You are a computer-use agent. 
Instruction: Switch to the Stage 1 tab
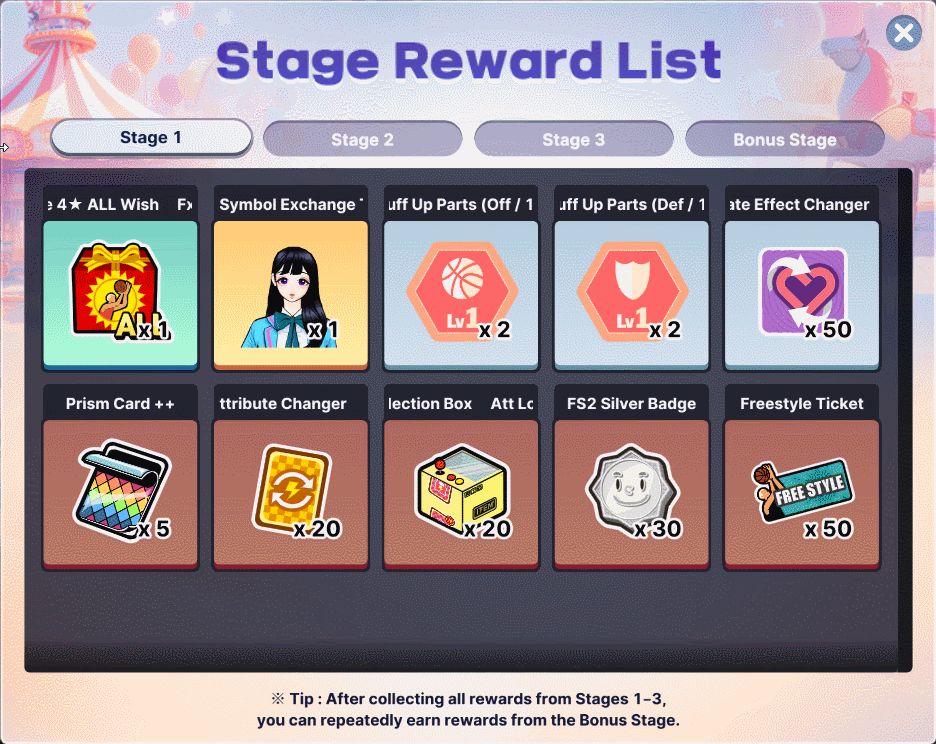click(151, 137)
